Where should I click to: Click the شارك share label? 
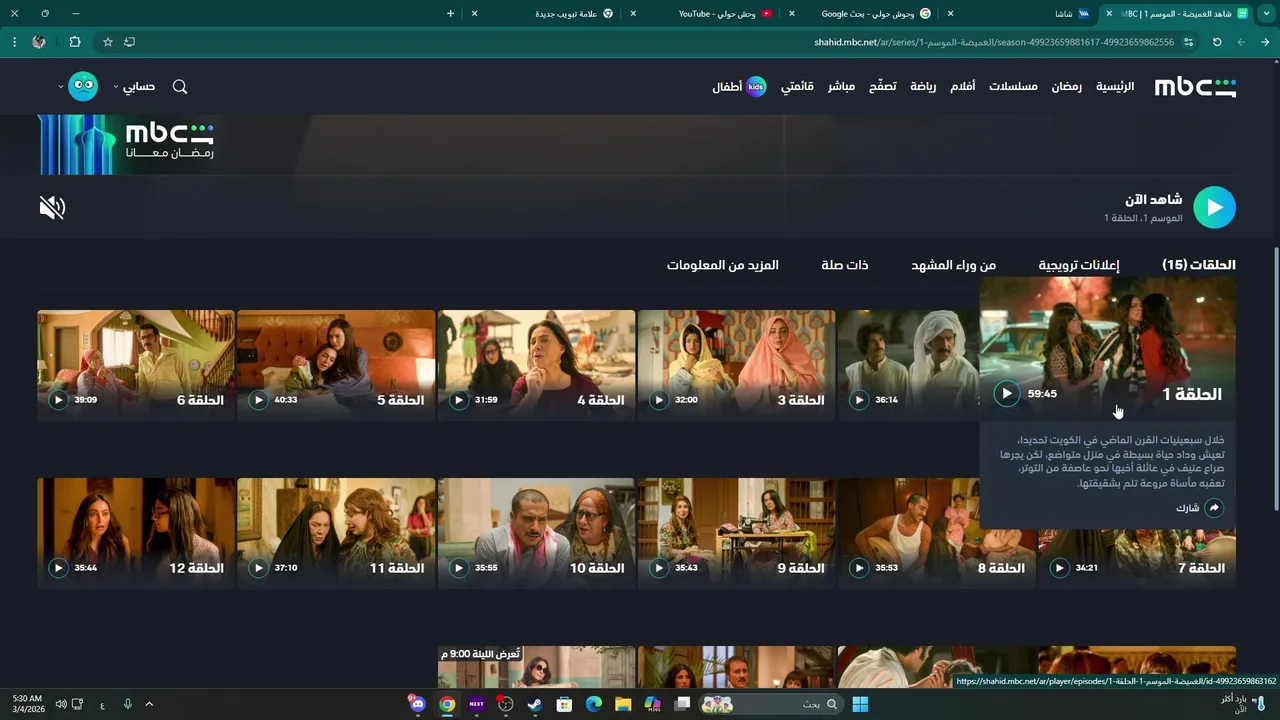1187,508
